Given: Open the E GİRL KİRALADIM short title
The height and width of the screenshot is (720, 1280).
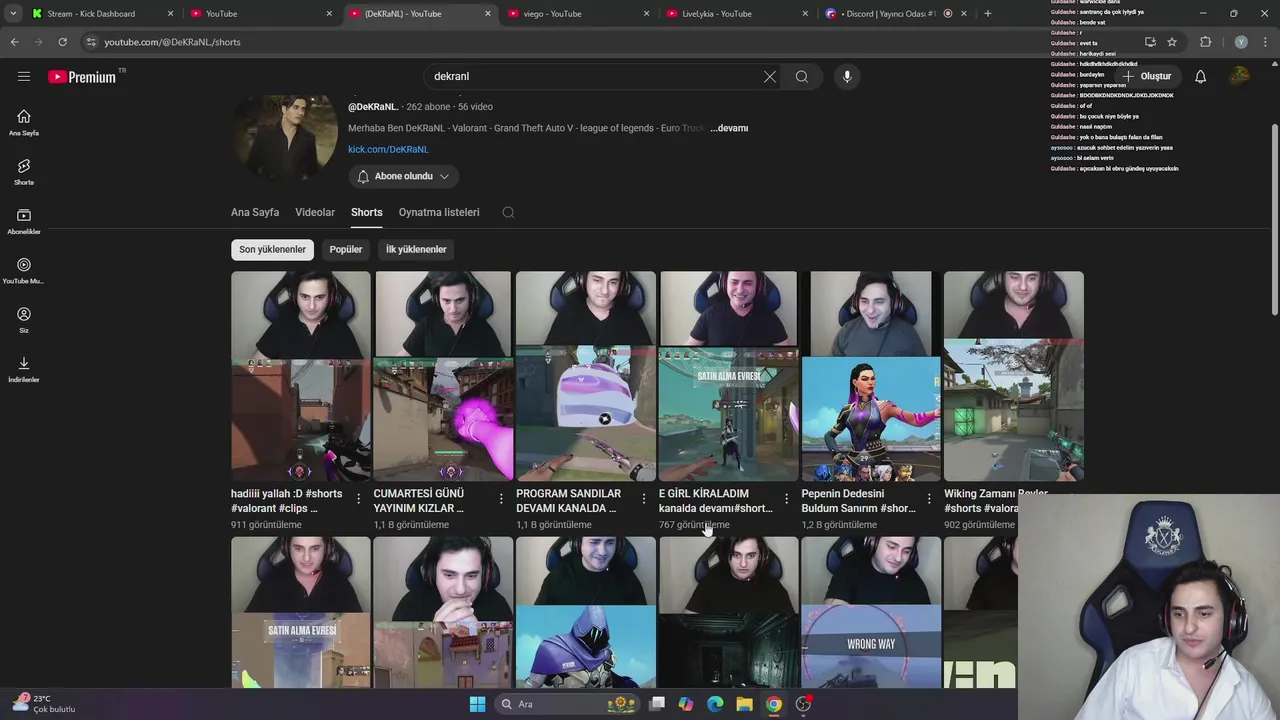Looking at the screenshot, I should (x=715, y=501).
